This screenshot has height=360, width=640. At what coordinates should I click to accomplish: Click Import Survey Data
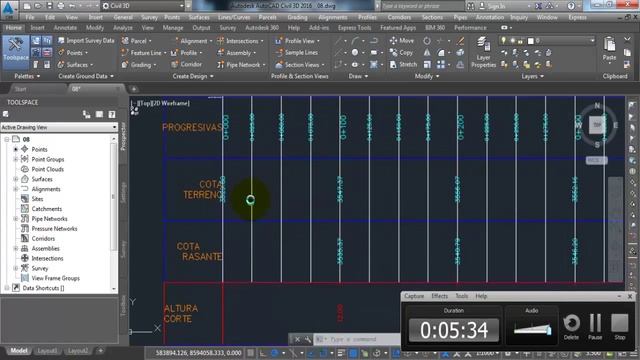point(86,40)
